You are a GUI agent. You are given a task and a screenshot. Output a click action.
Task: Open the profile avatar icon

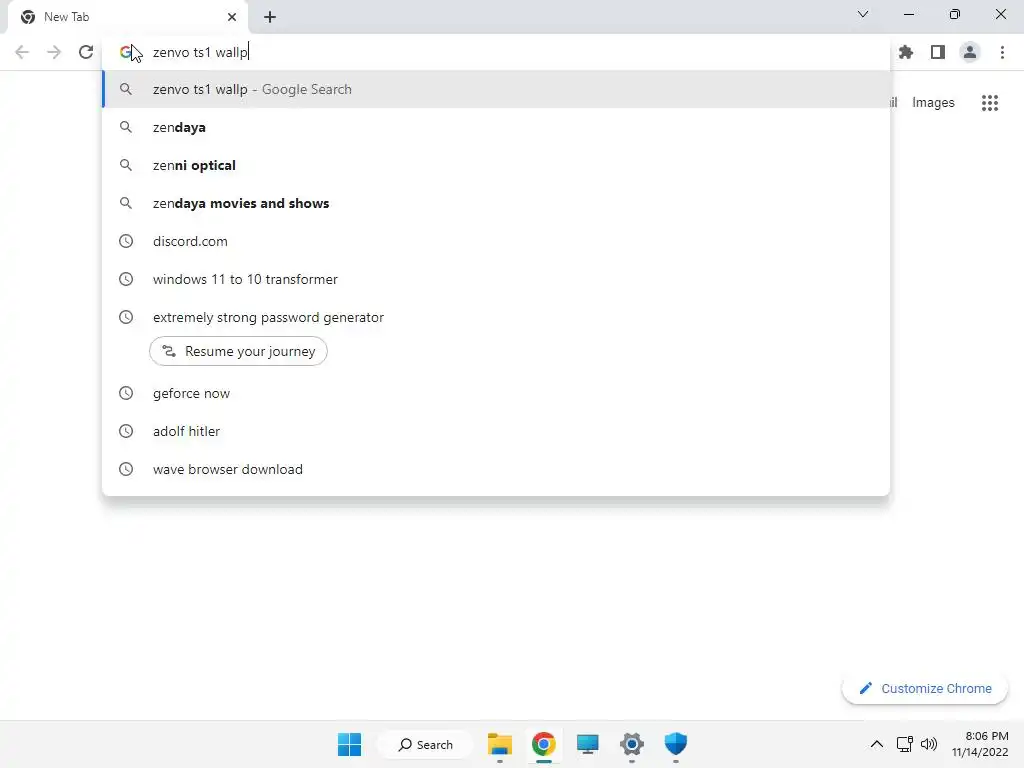pos(970,52)
